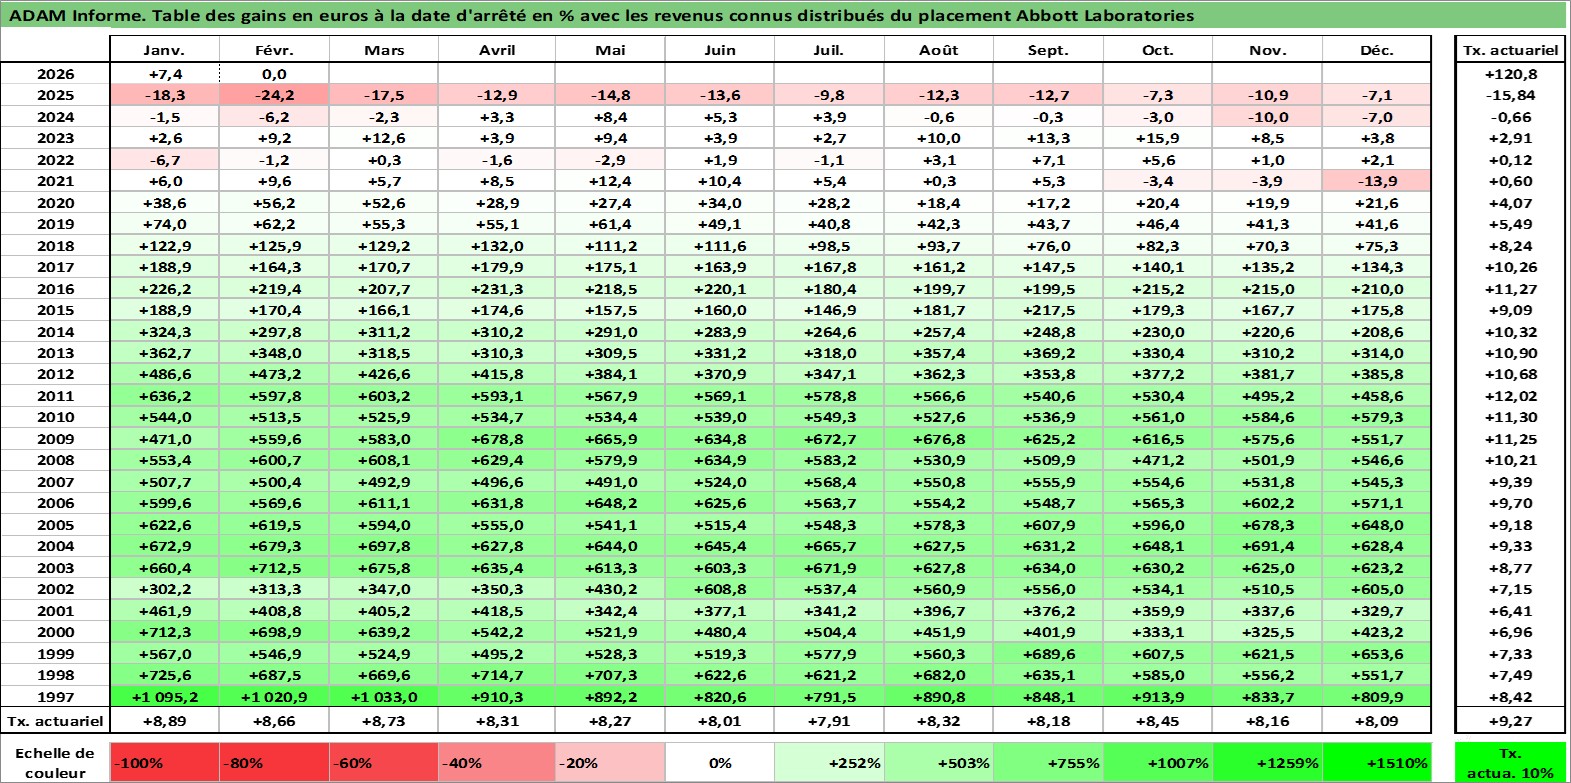Select the 2008 row label
1571x783 pixels.
point(56,460)
